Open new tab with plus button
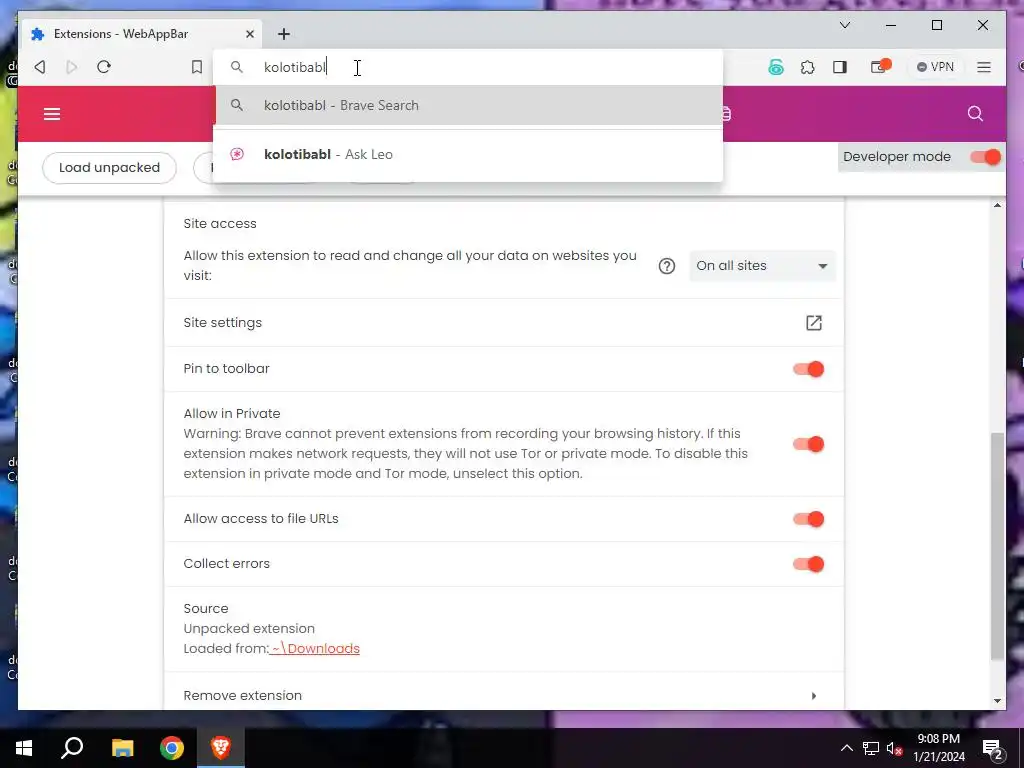This screenshot has width=1024, height=768. tap(283, 34)
